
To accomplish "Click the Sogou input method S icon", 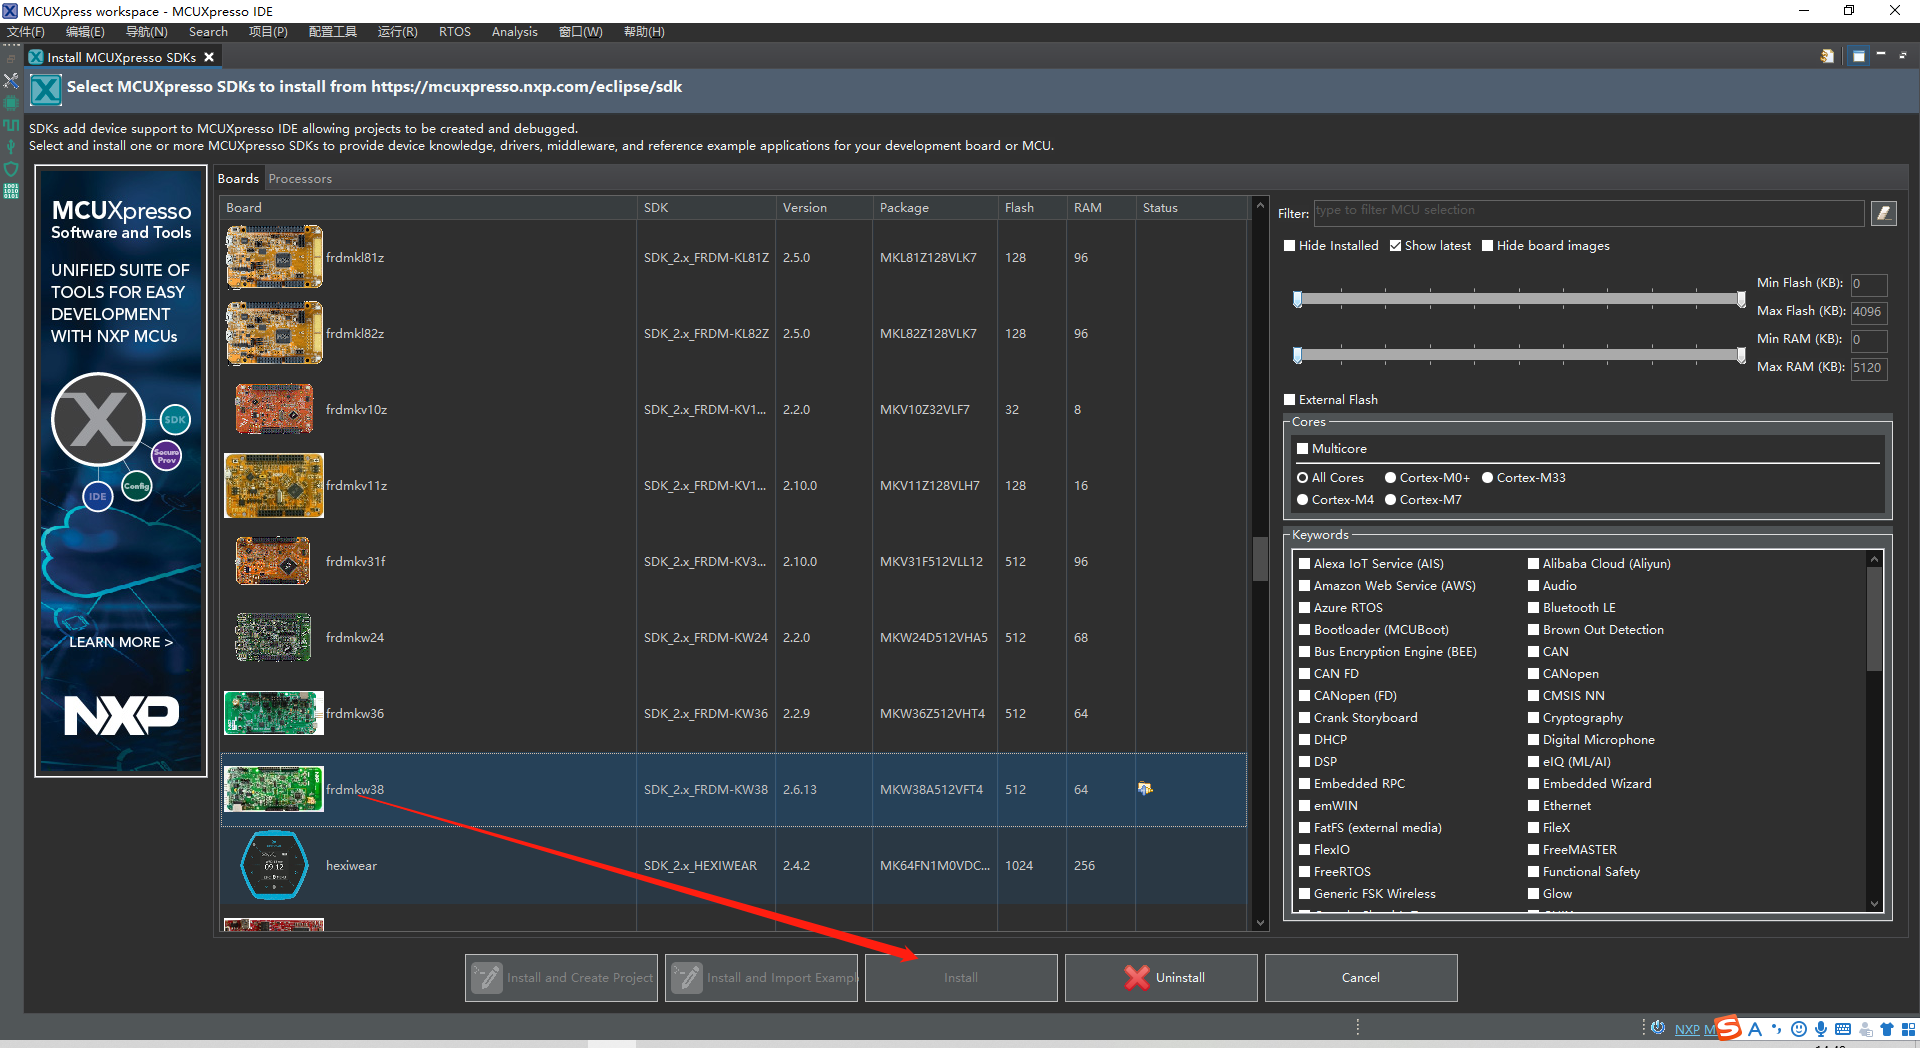I will [1728, 1028].
